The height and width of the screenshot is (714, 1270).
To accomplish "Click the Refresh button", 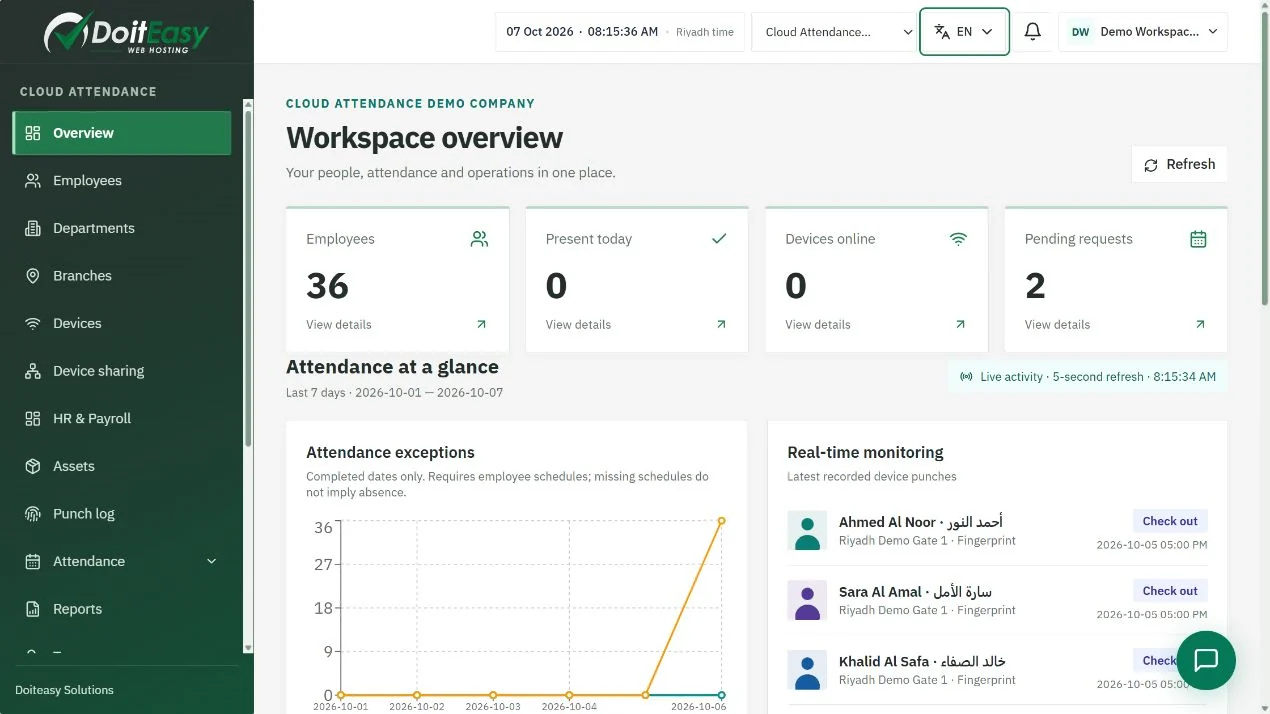I will pyautogui.click(x=1179, y=164).
